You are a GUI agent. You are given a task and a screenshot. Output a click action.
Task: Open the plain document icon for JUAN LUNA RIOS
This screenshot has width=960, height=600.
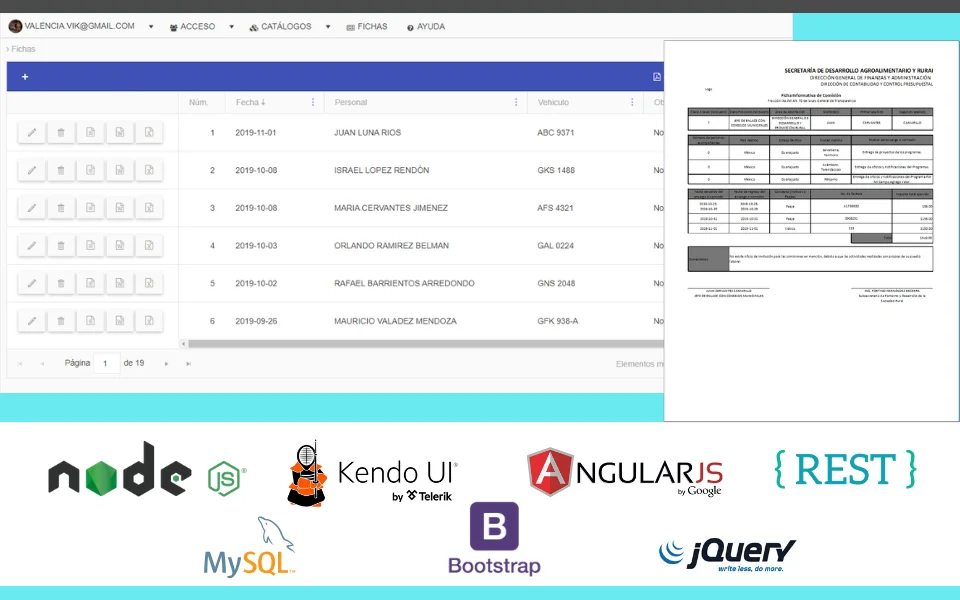(91, 132)
